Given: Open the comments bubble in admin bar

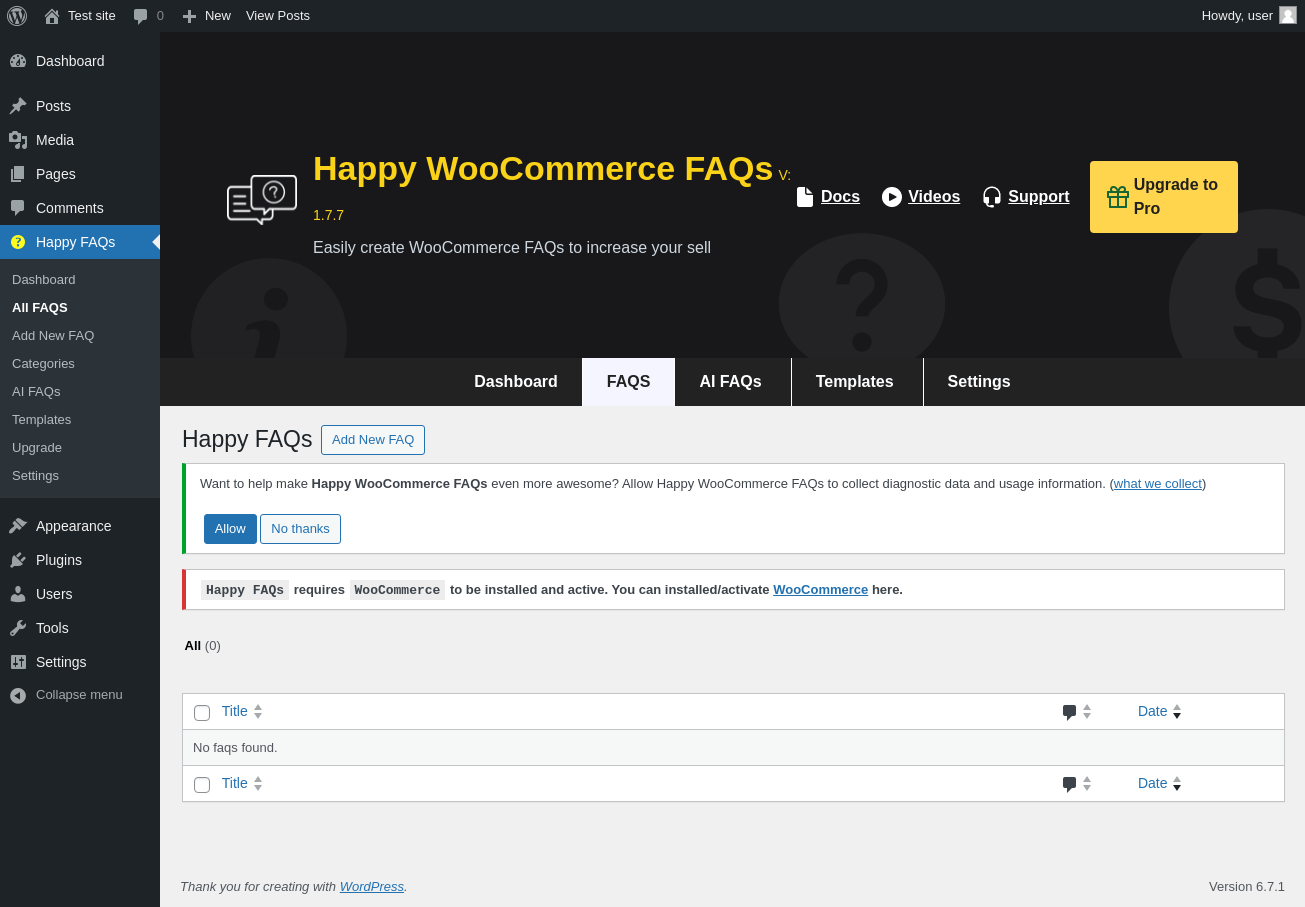Looking at the screenshot, I should coord(140,16).
